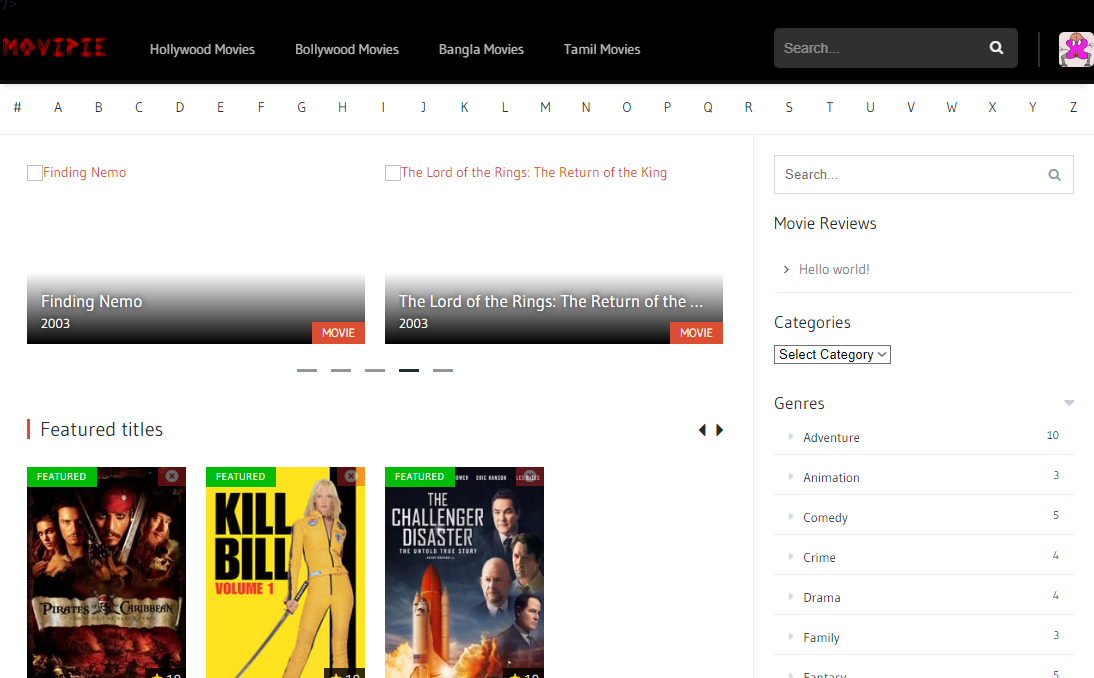Click the sidebar search magnifier icon
The width and height of the screenshot is (1094, 678).
(1054, 175)
